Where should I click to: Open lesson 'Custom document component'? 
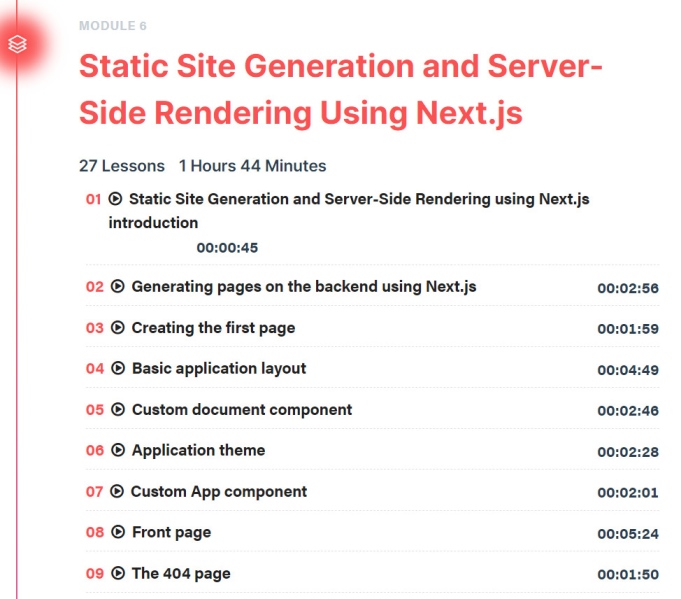point(242,410)
